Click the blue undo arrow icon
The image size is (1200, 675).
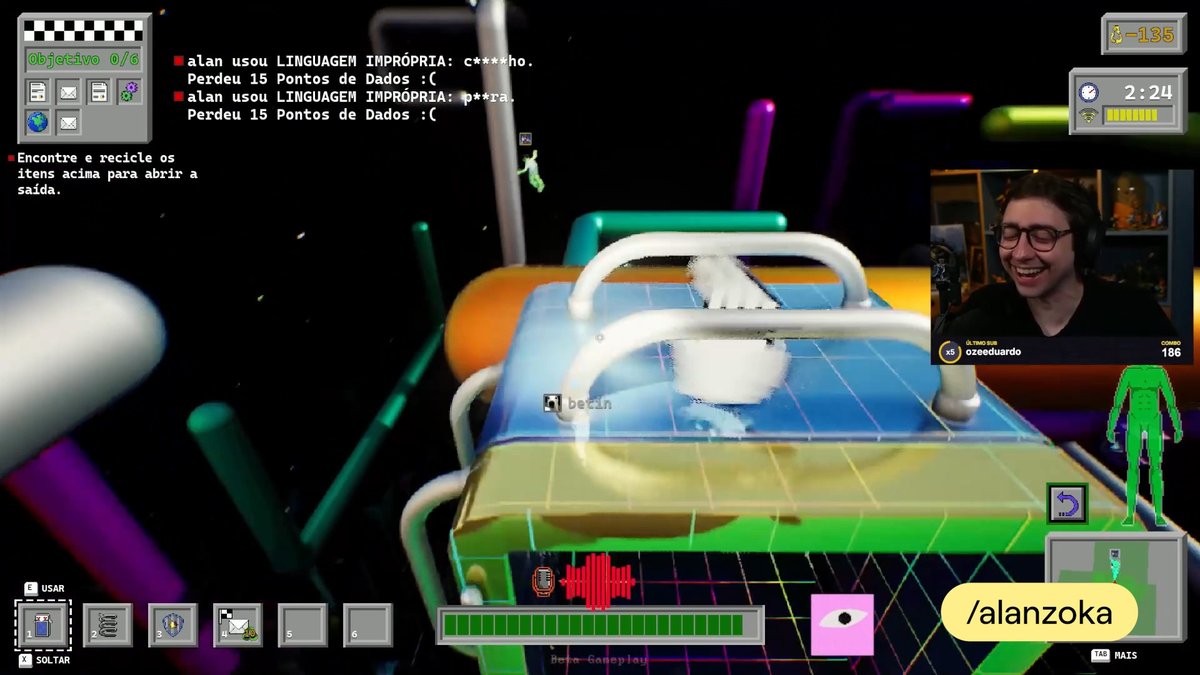(1066, 503)
